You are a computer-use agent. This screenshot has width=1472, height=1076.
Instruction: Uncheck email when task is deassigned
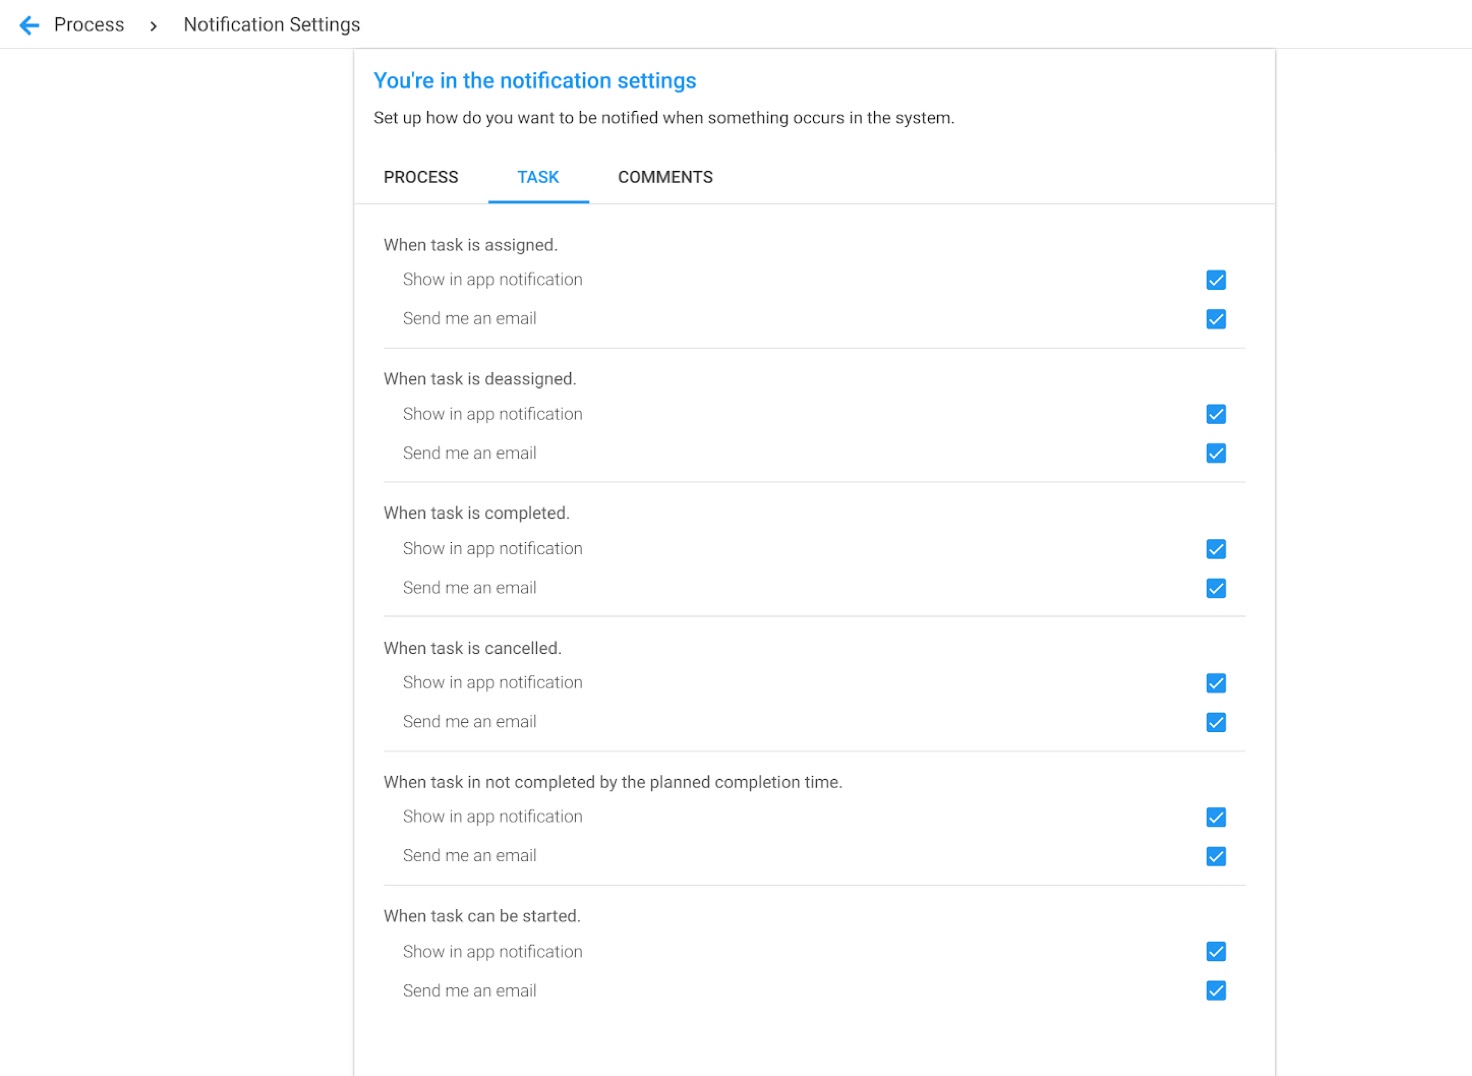pyautogui.click(x=1216, y=453)
